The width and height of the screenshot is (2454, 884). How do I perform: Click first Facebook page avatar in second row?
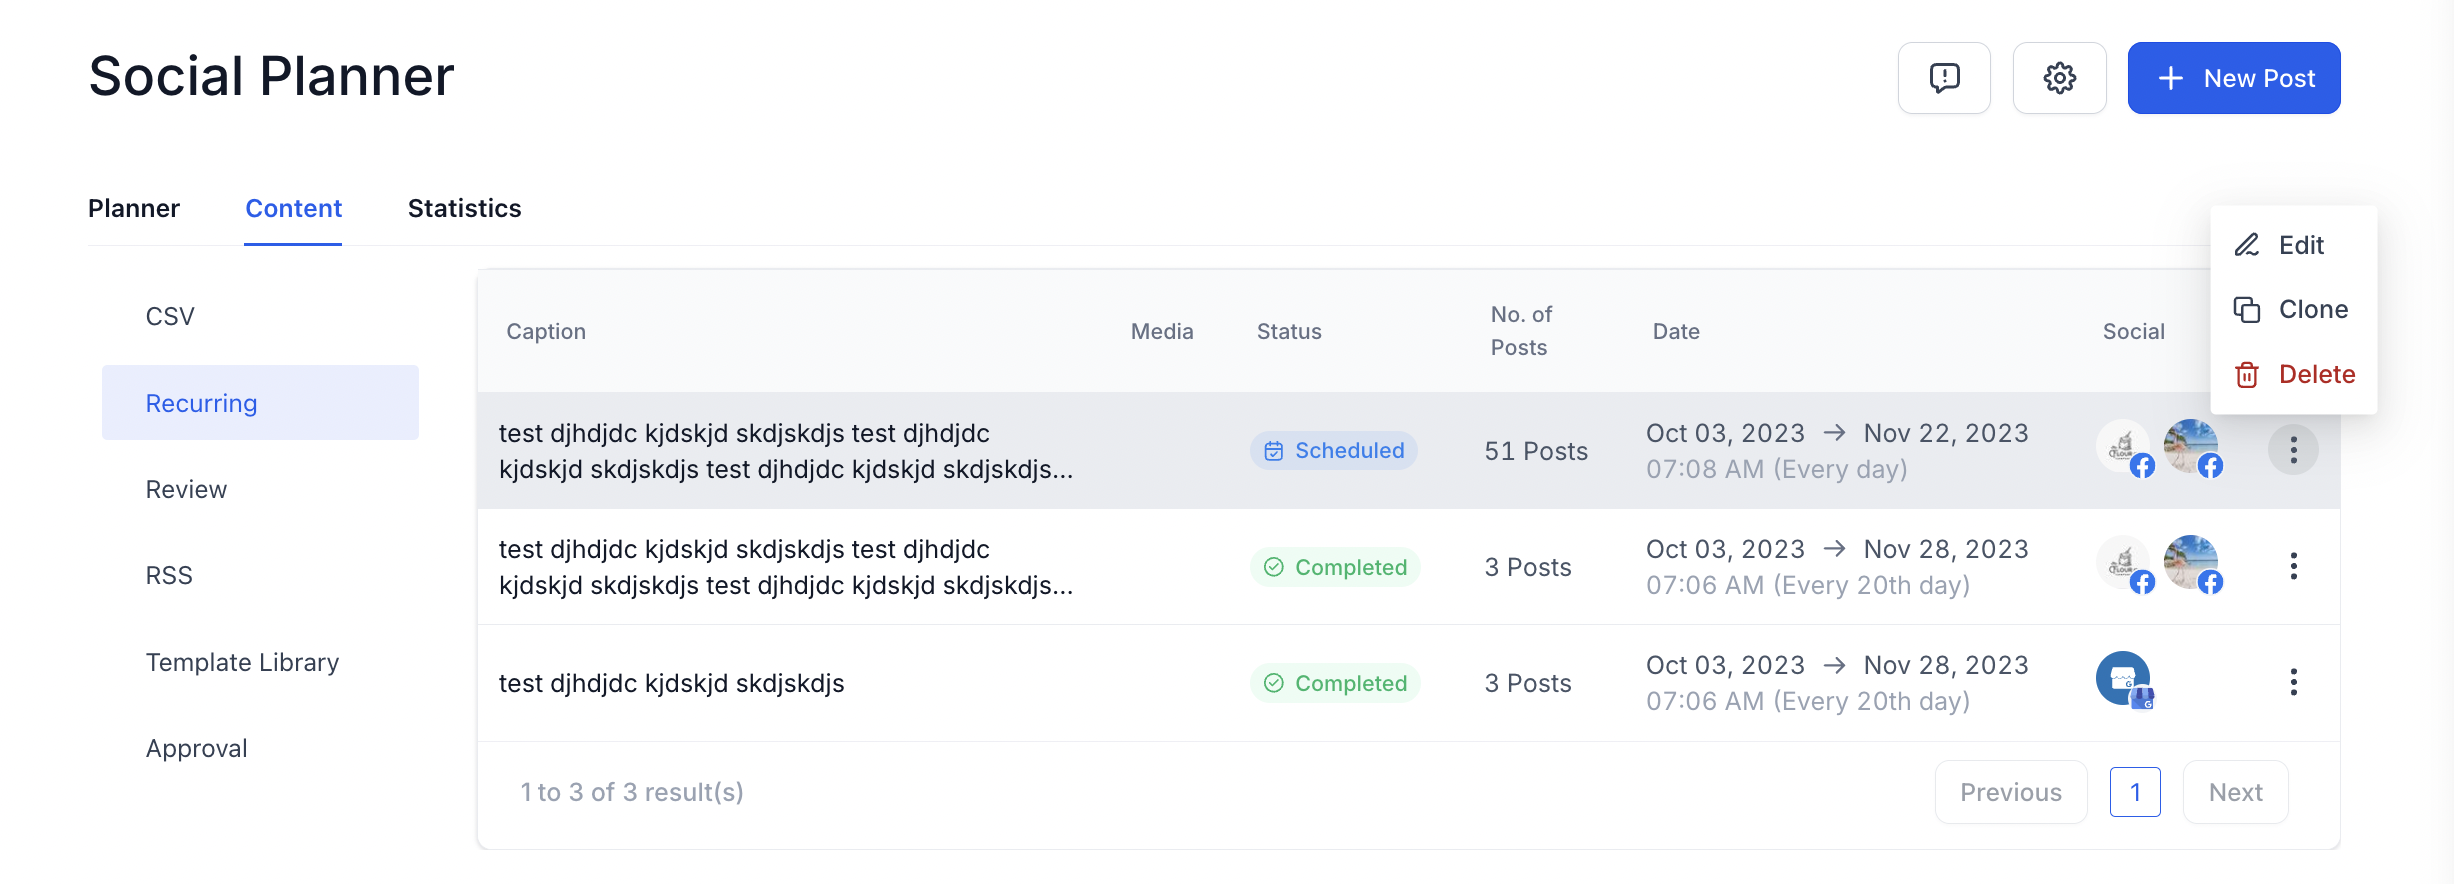click(2124, 564)
